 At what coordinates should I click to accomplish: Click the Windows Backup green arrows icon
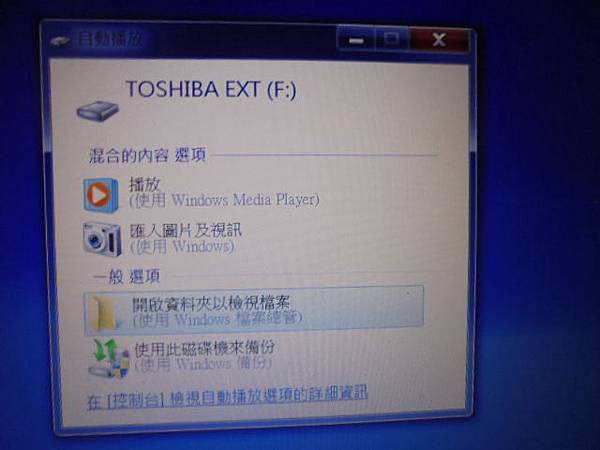click(109, 358)
